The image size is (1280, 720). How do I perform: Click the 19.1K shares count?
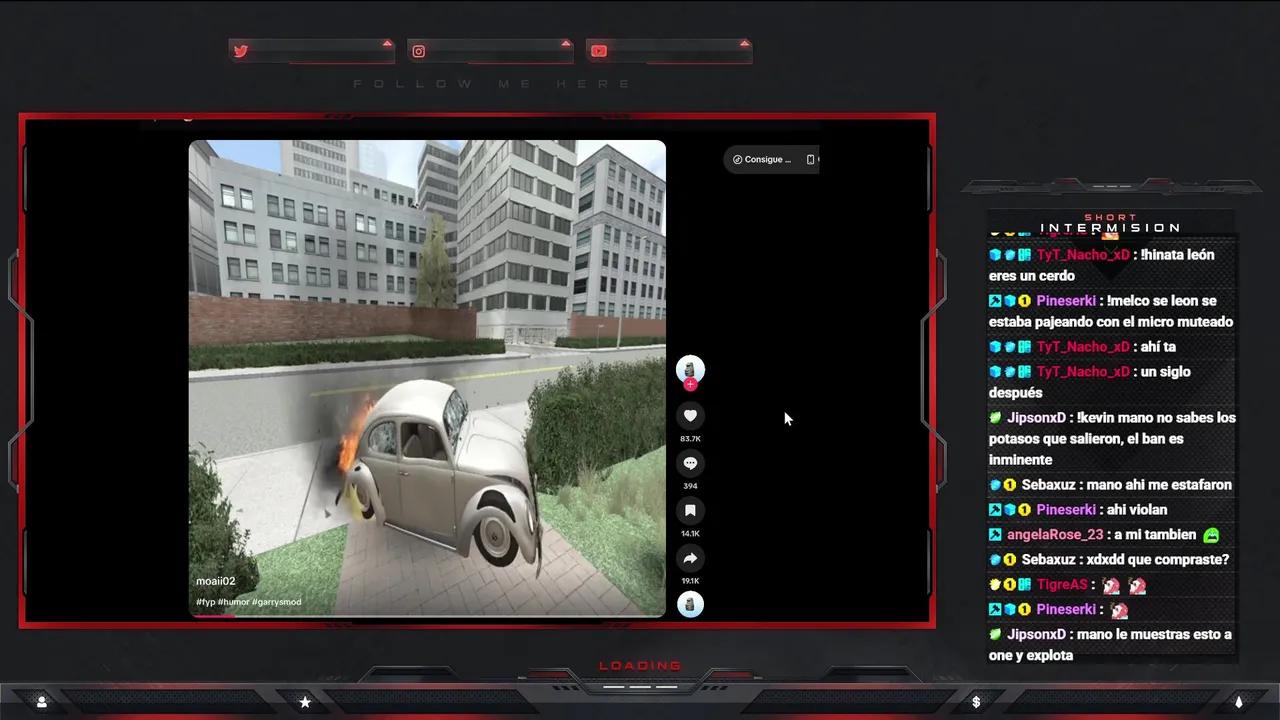coord(690,580)
